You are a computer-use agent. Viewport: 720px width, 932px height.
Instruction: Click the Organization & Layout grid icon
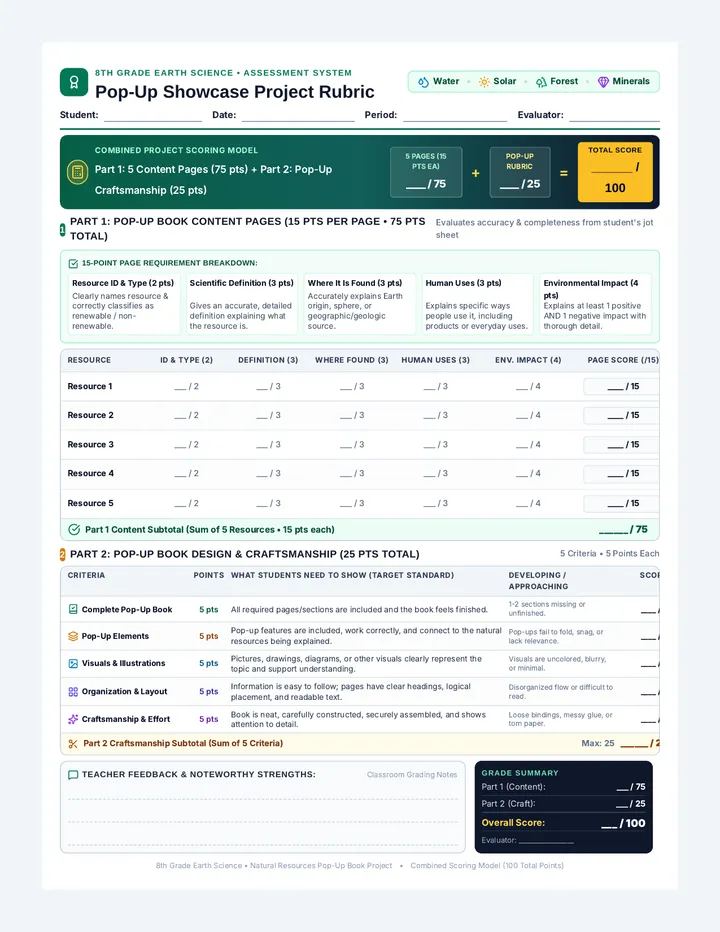[x=73, y=691]
